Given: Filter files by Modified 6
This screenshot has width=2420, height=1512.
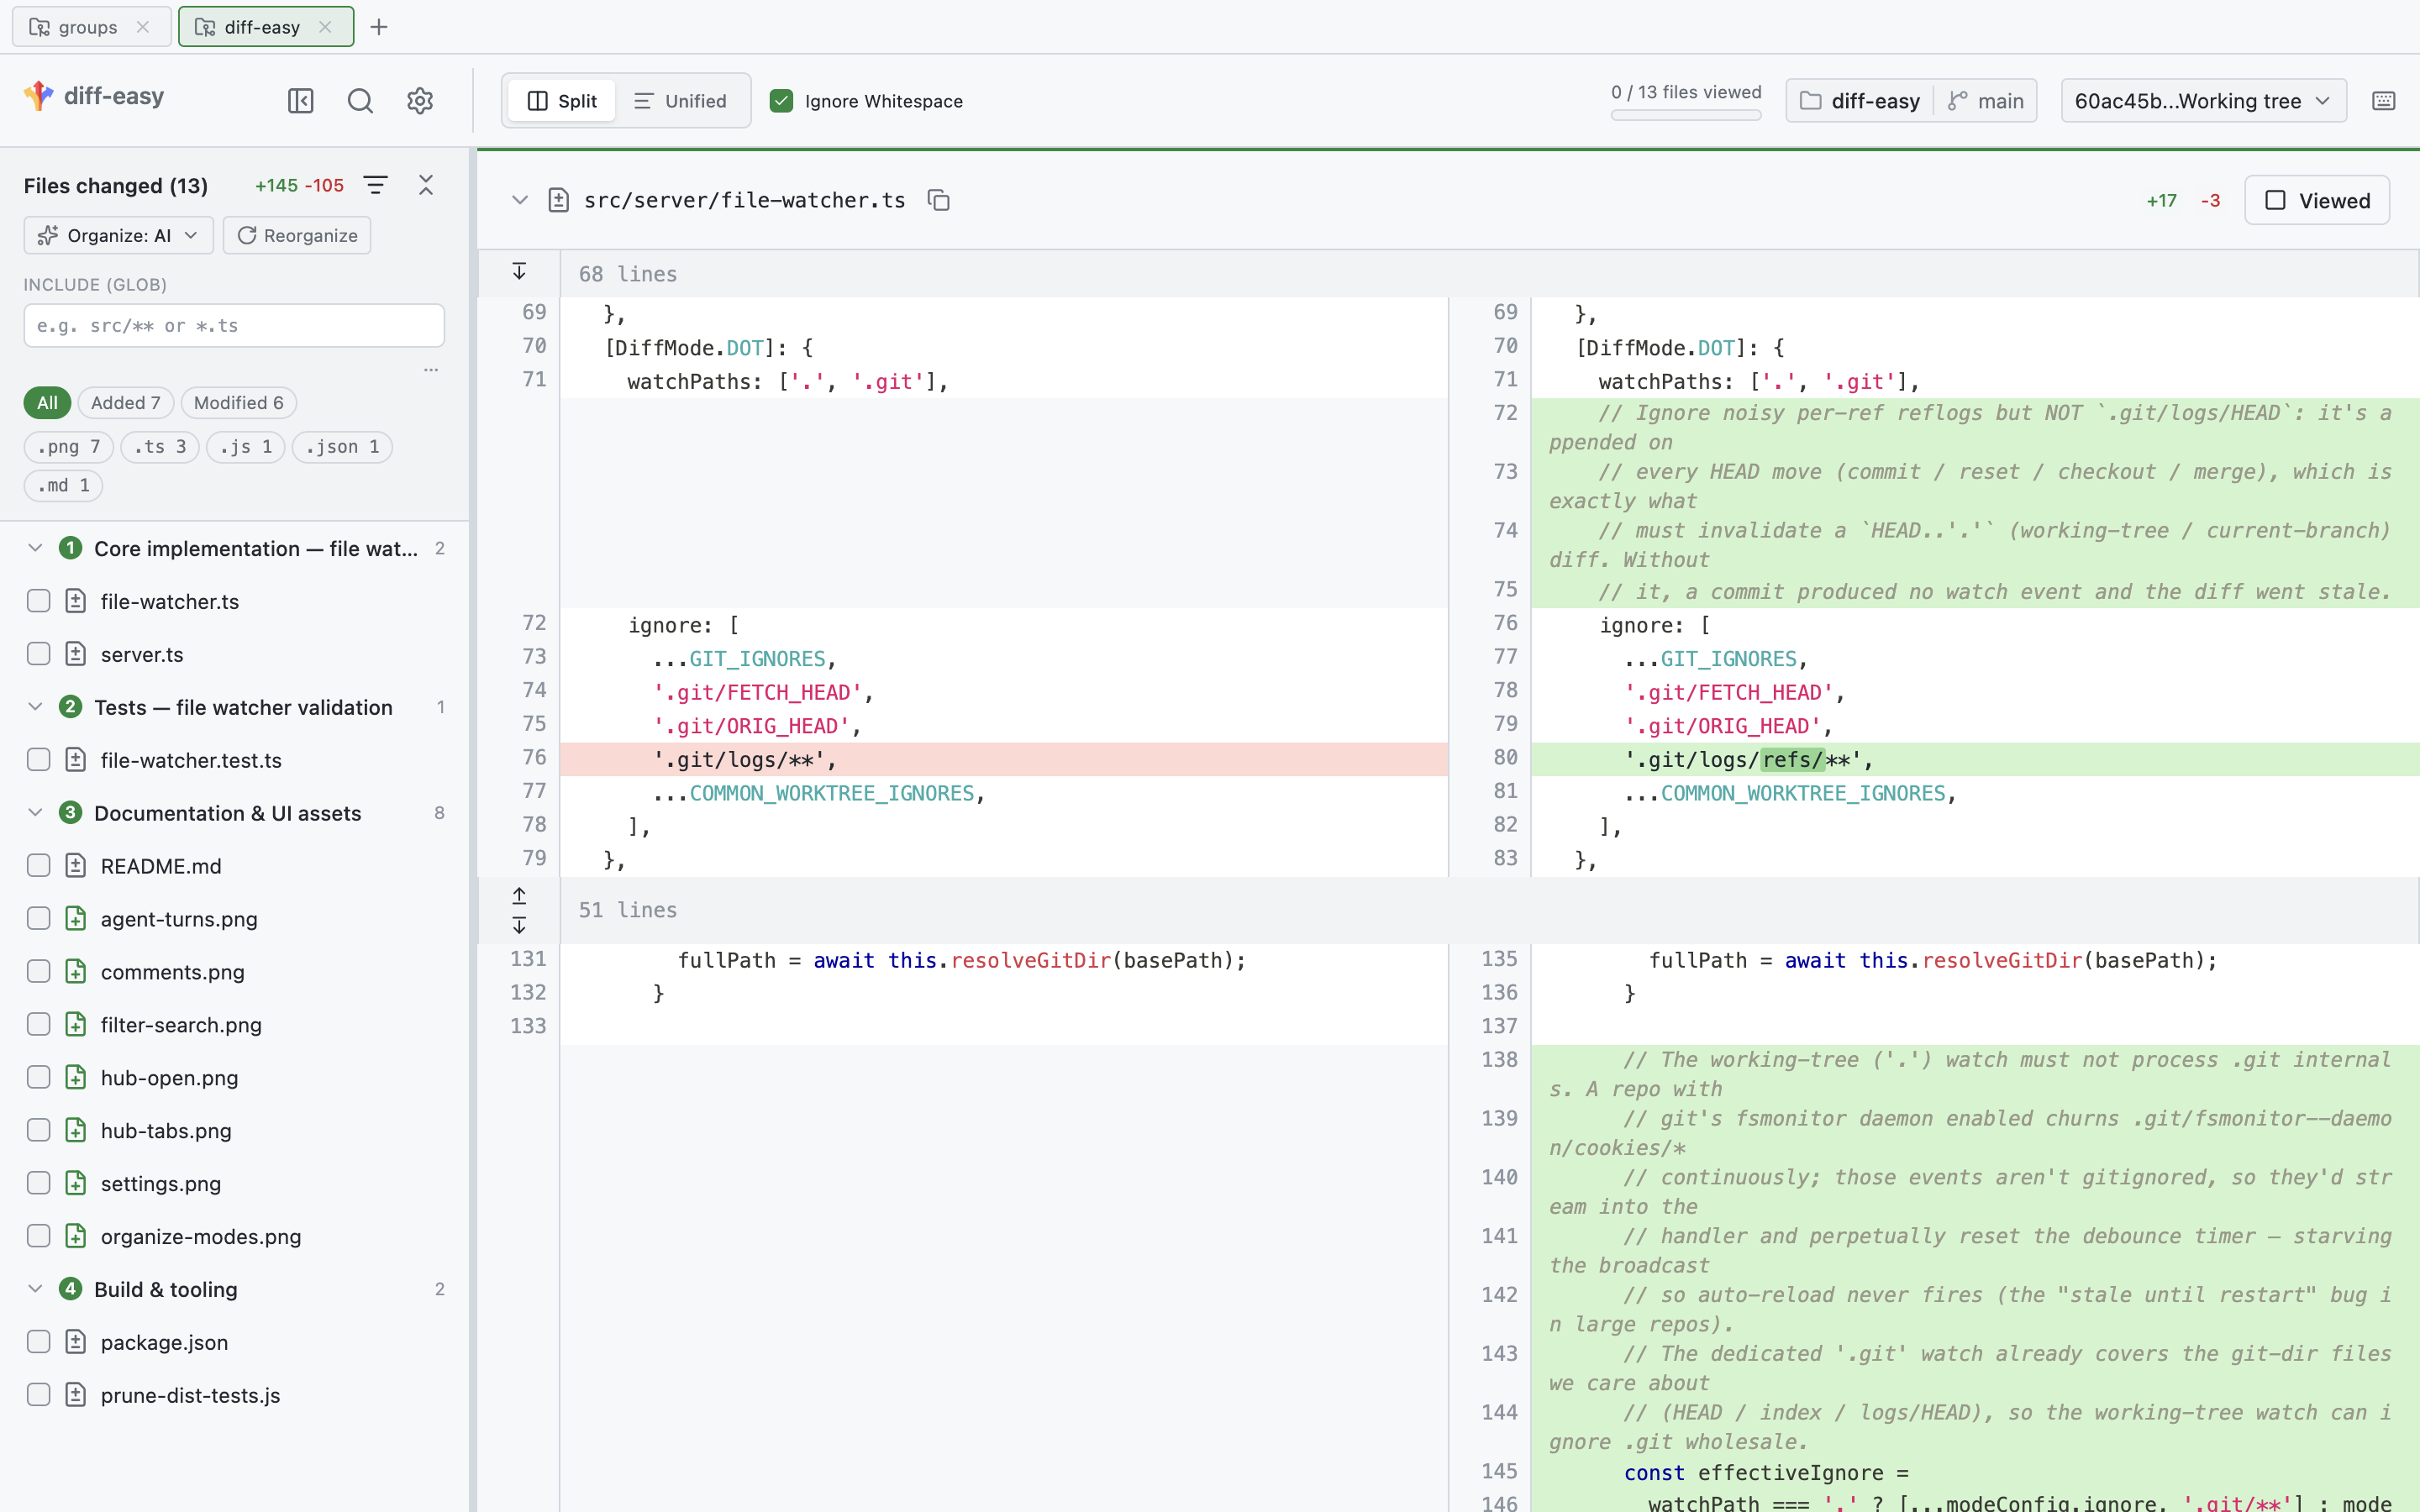Looking at the screenshot, I should click(238, 403).
